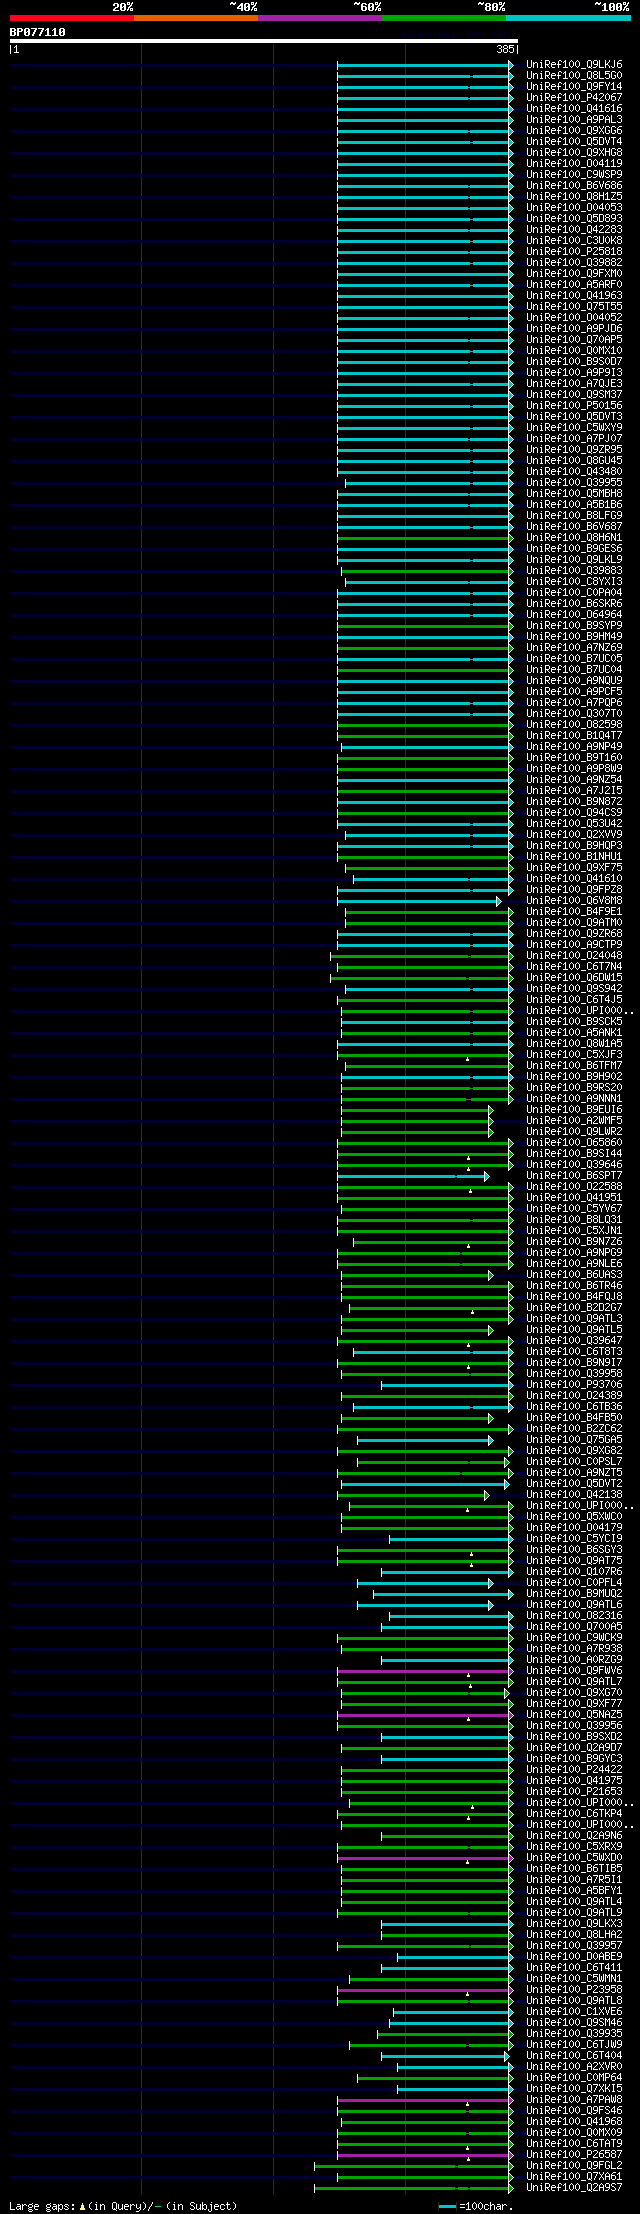
Task: Click the green ~80% identity legend segment
Action: [x=443, y=18]
